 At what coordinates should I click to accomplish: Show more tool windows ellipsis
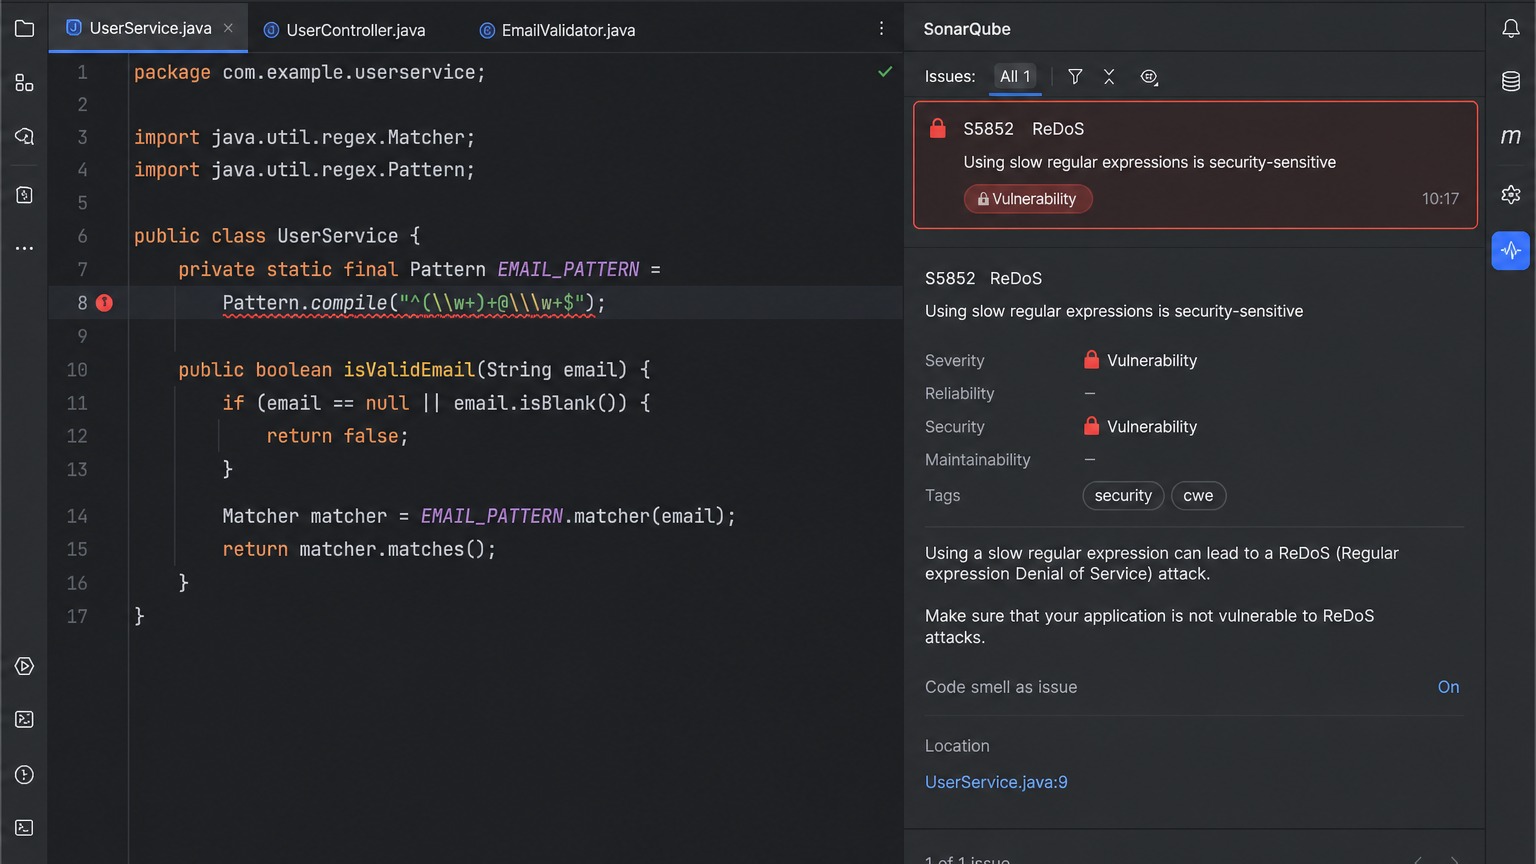coord(24,248)
